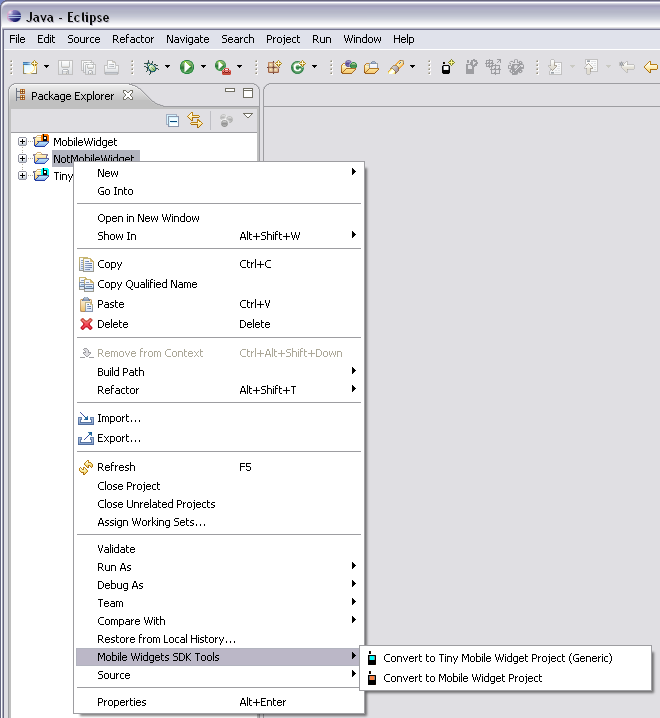The image size is (660, 718).
Task: Close the Package Explorer tab
Action: coord(128,95)
